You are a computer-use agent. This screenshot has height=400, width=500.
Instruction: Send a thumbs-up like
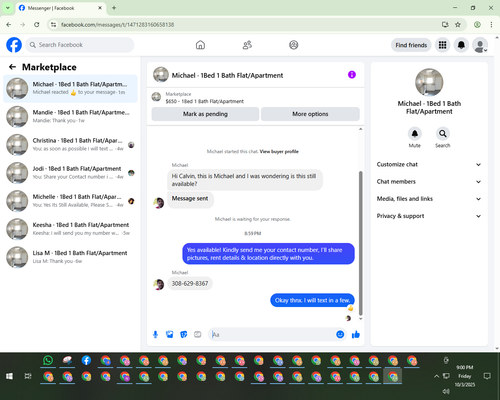[x=356, y=334]
